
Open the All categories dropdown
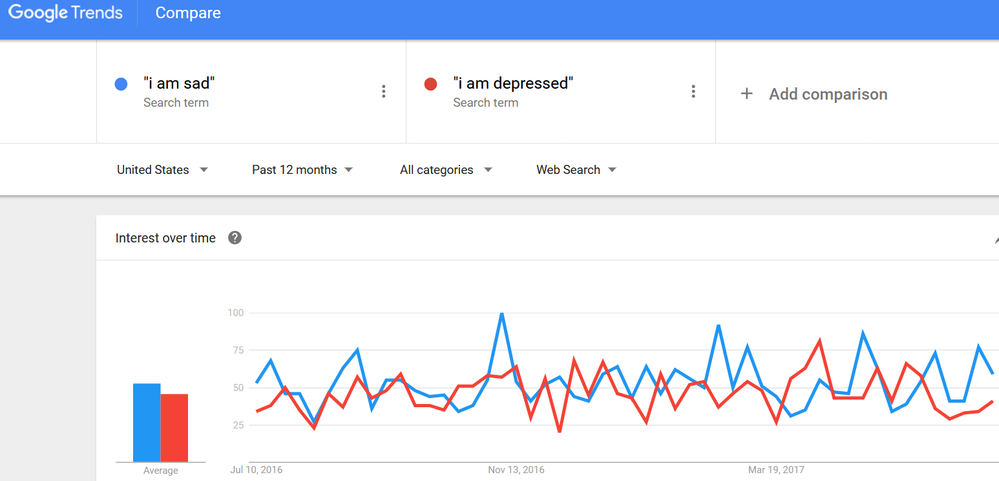click(x=446, y=170)
